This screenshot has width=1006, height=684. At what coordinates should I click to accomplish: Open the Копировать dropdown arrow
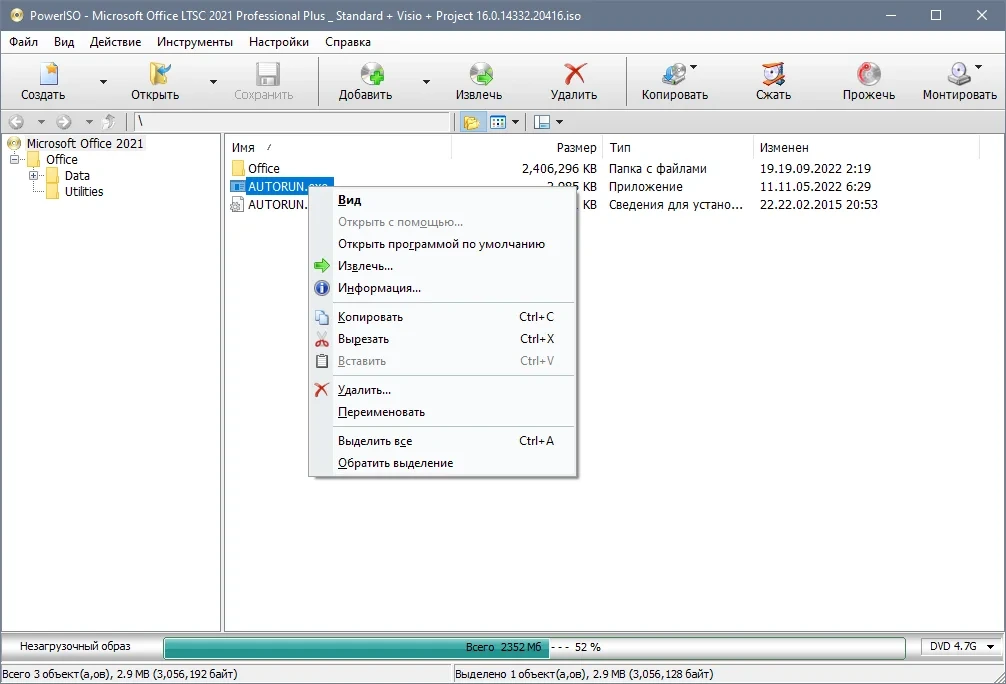pos(694,66)
